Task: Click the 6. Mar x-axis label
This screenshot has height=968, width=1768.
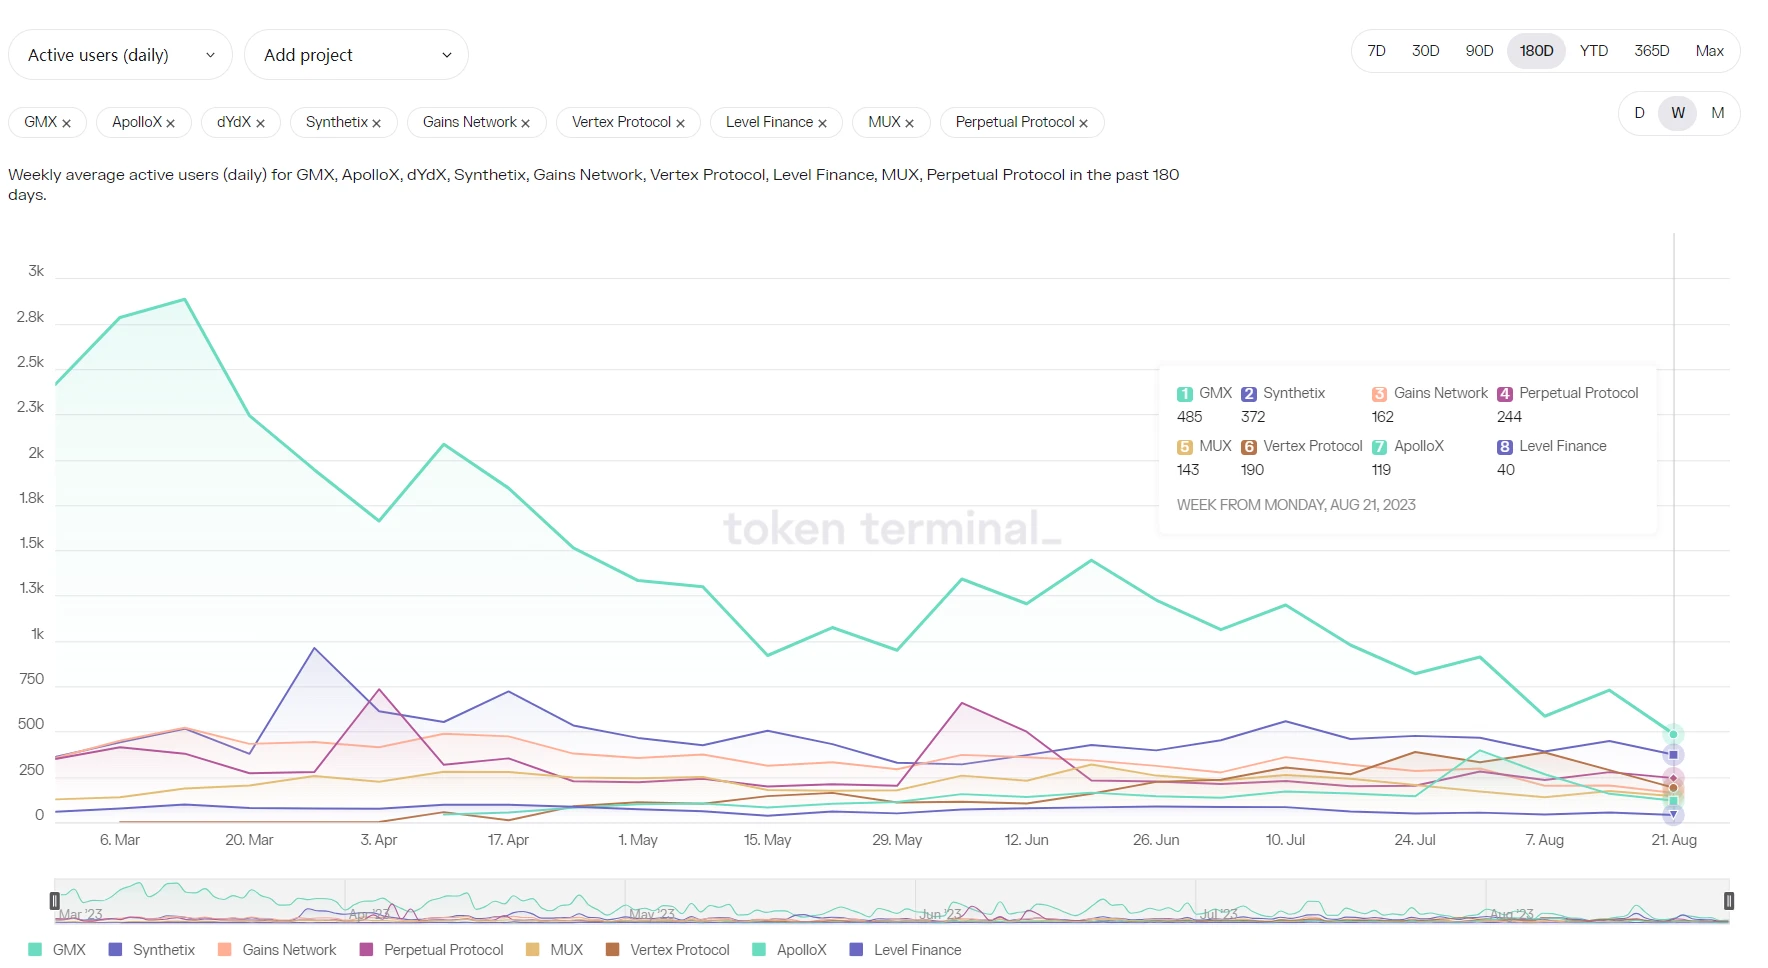Action: [120, 840]
